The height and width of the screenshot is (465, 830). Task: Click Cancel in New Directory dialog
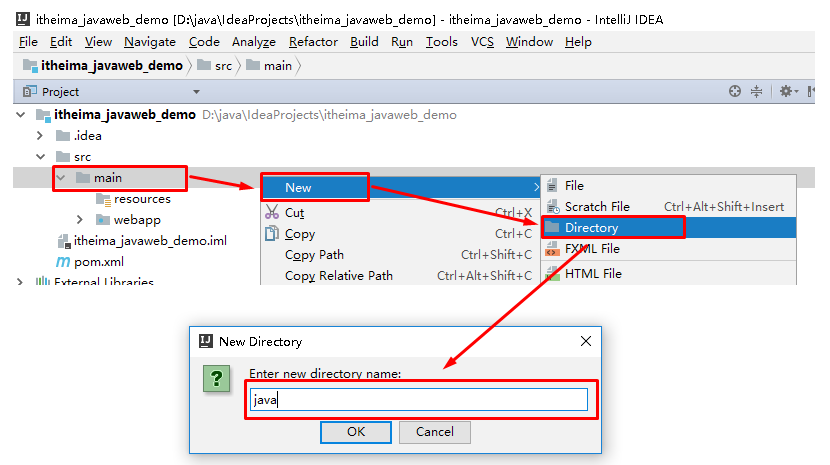pyautogui.click(x=435, y=432)
